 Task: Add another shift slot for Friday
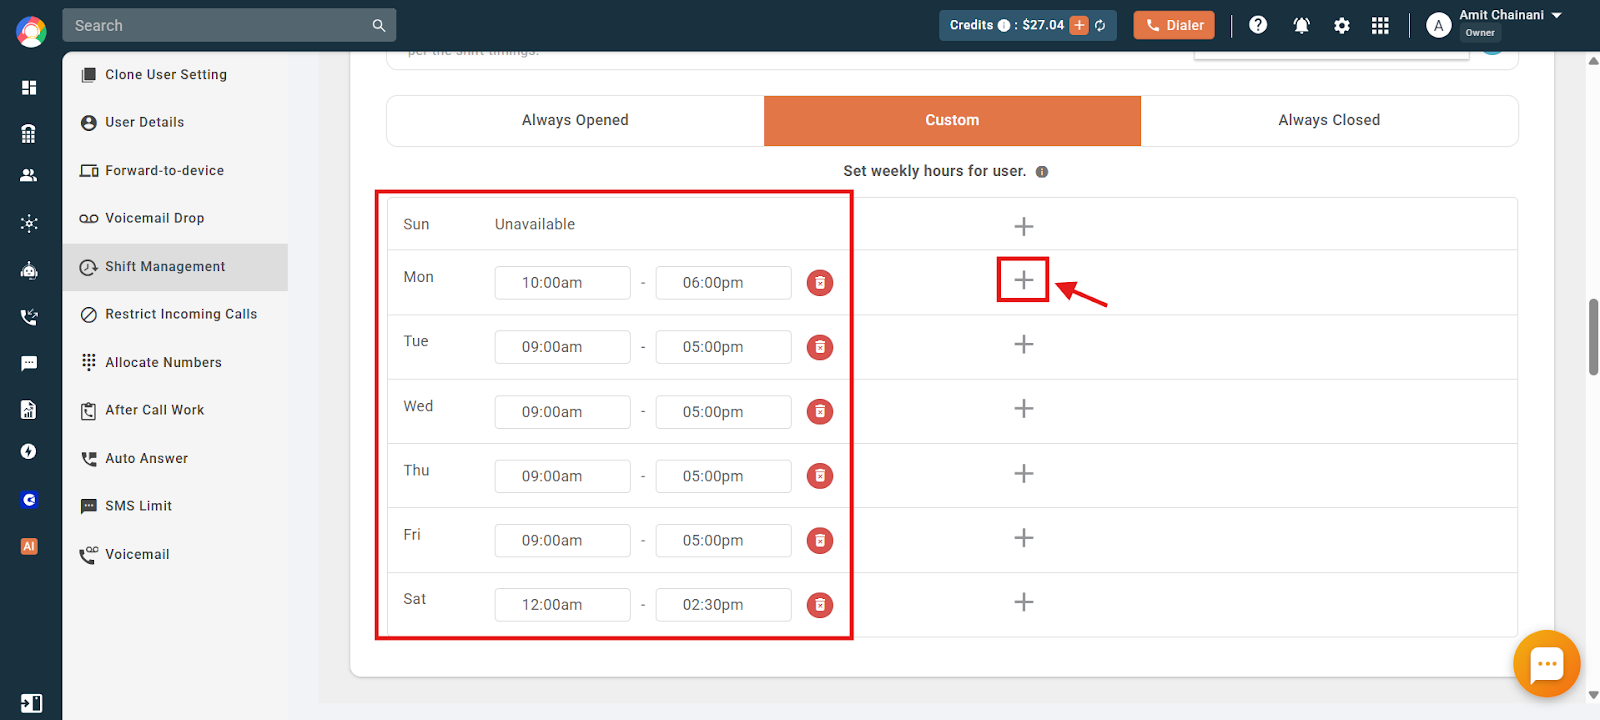[1024, 537]
